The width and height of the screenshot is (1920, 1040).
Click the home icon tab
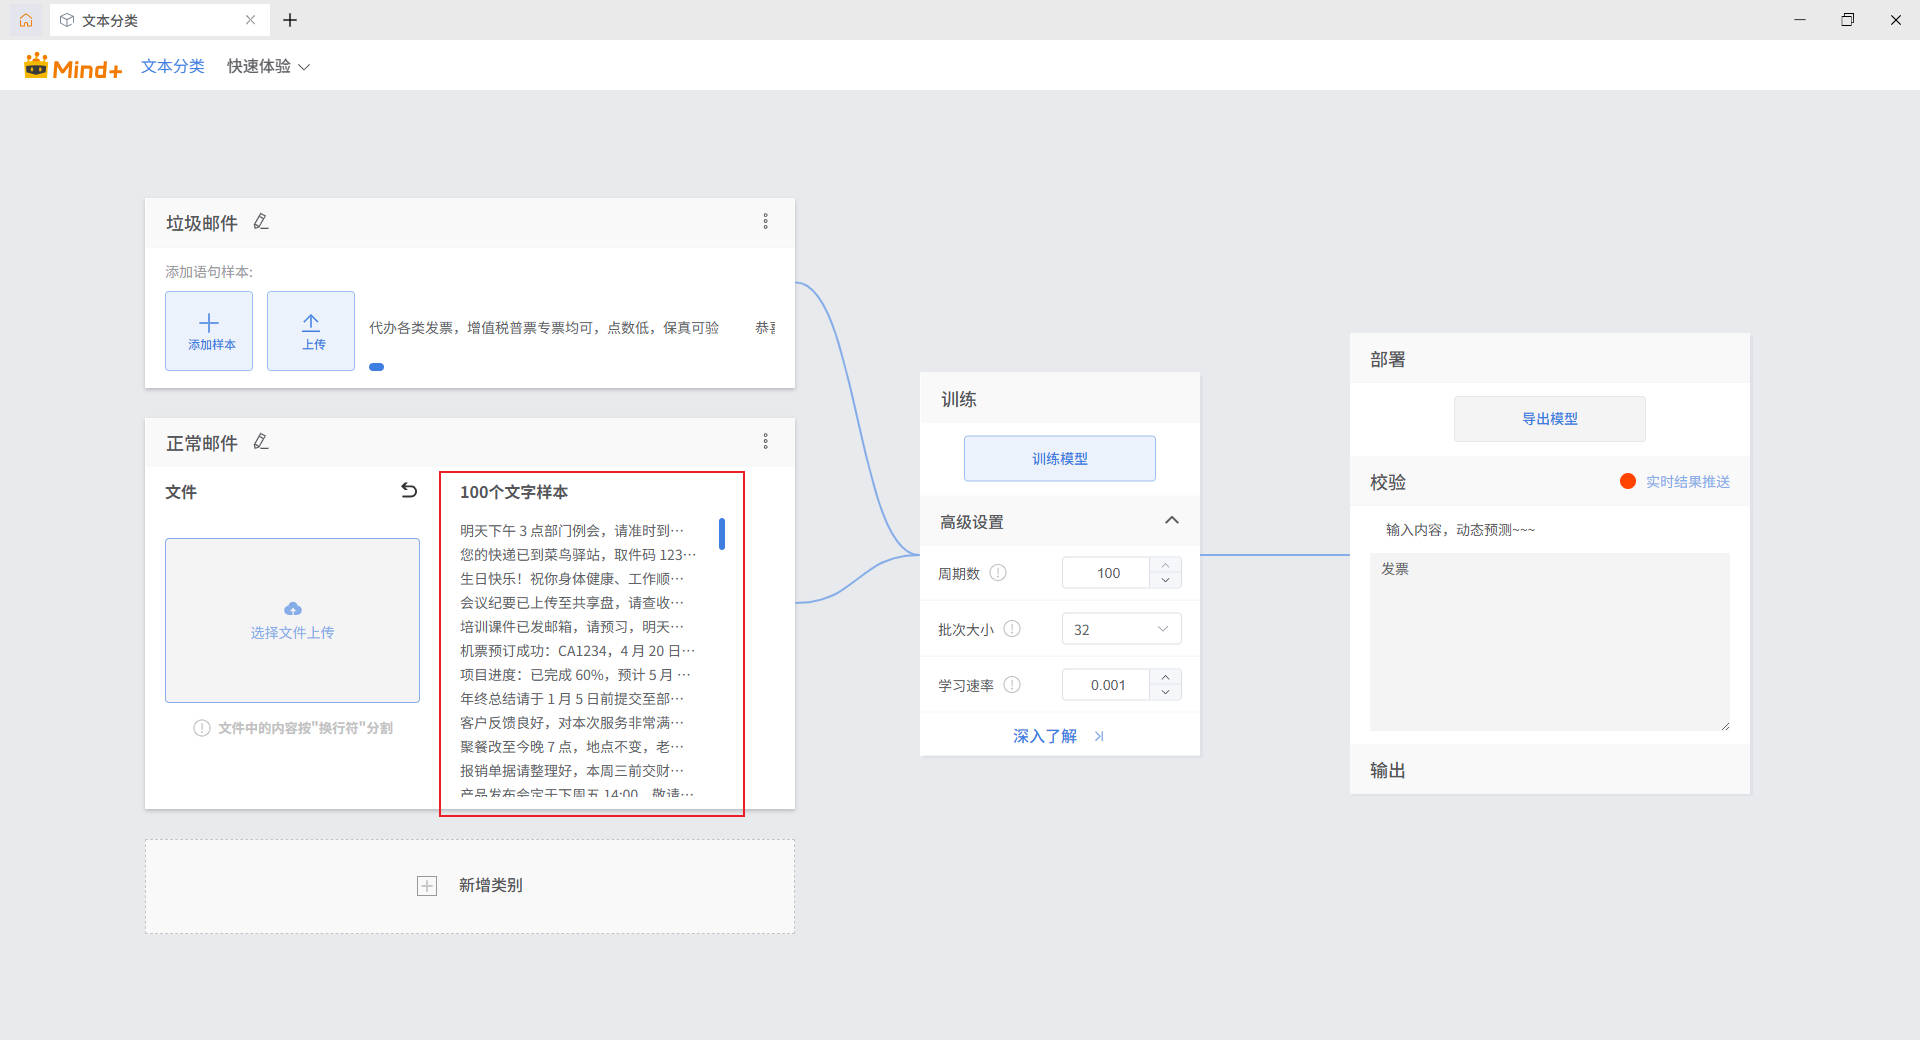(26, 20)
